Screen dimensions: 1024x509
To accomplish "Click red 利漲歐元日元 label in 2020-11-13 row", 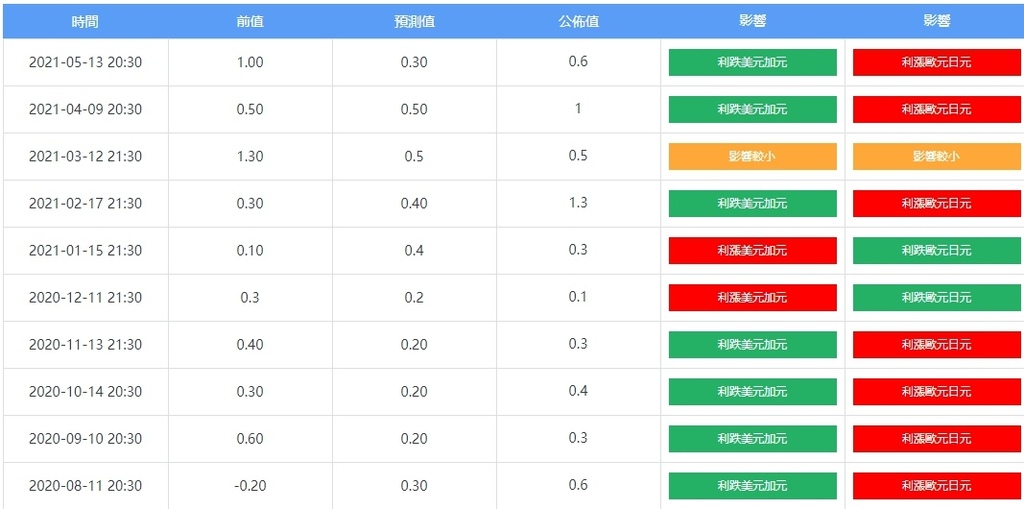I will click(936, 344).
